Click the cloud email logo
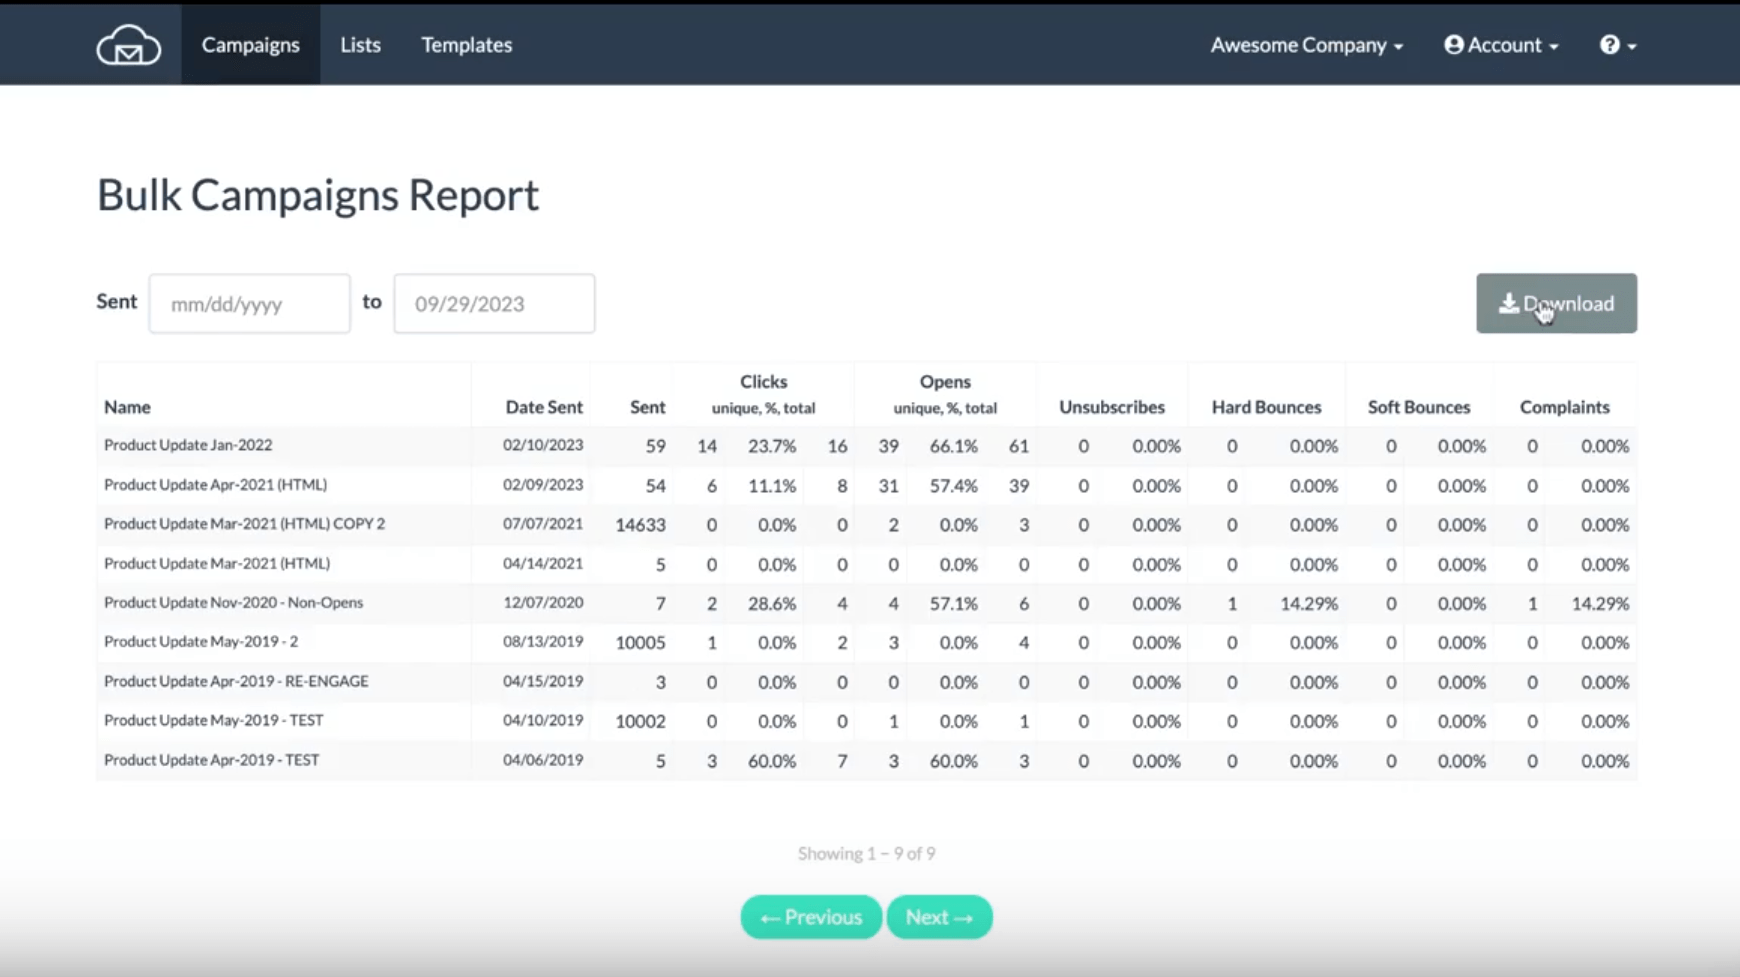This screenshot has height=977, width=1740. [x=128, y=44]
